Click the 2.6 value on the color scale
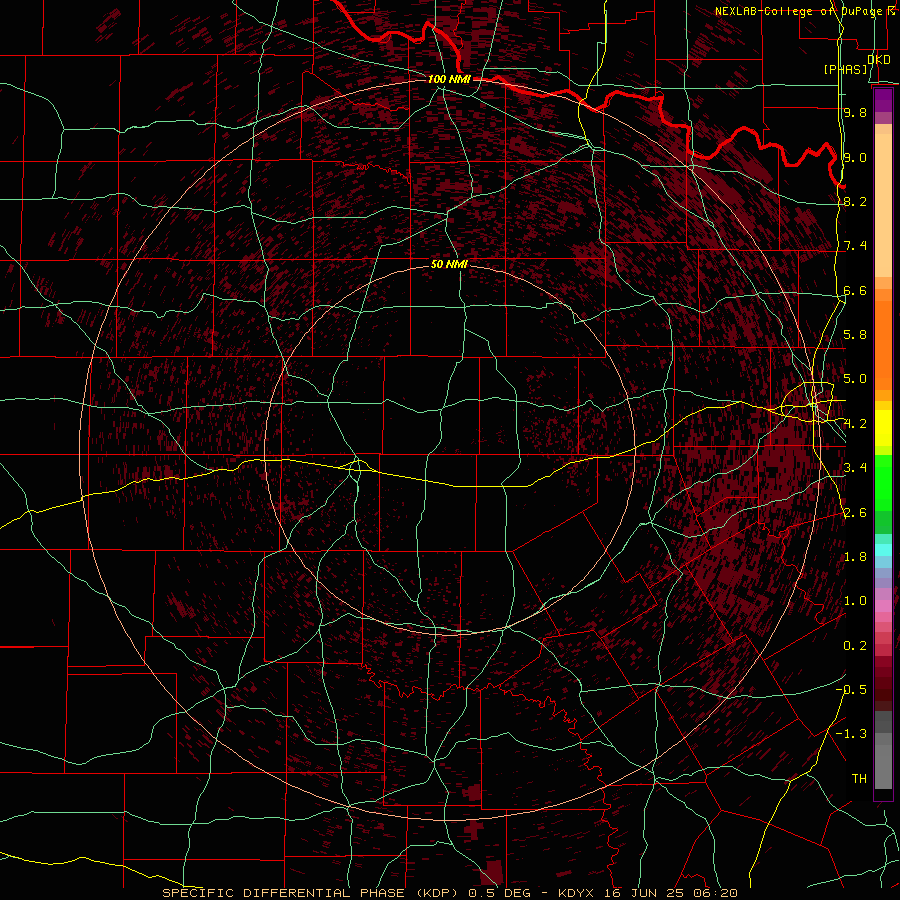 855,513
